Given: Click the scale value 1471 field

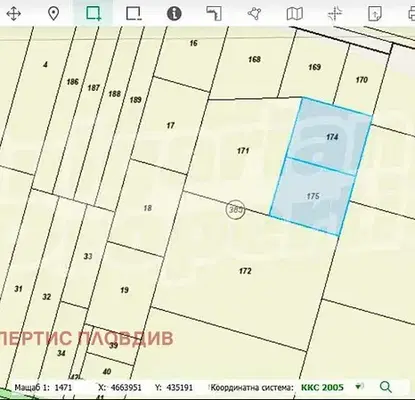Looking at the screenshot, I should click(63, 387).
